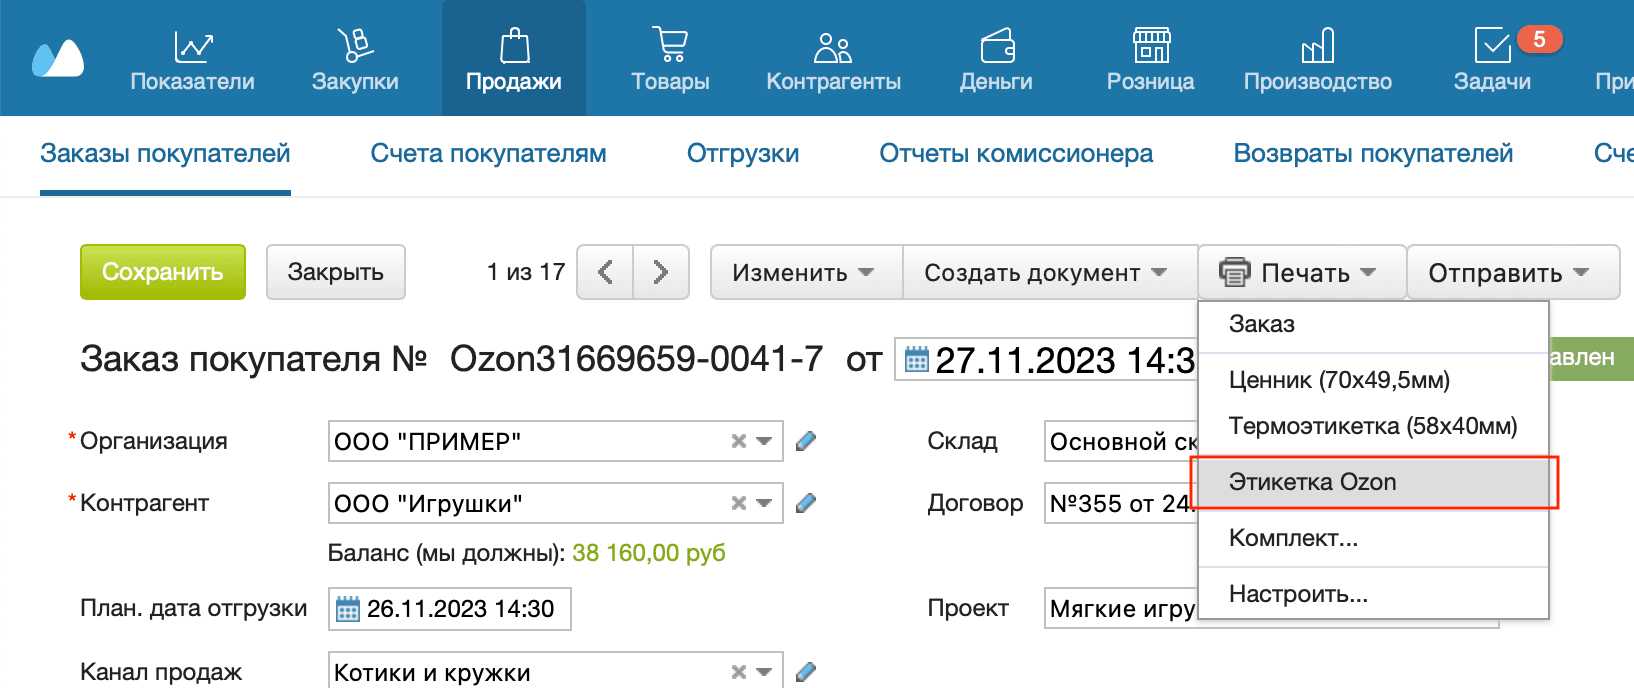The image size is (1634, 688).
Task: Open calendar for order date
Action: (x=916, y=359)
